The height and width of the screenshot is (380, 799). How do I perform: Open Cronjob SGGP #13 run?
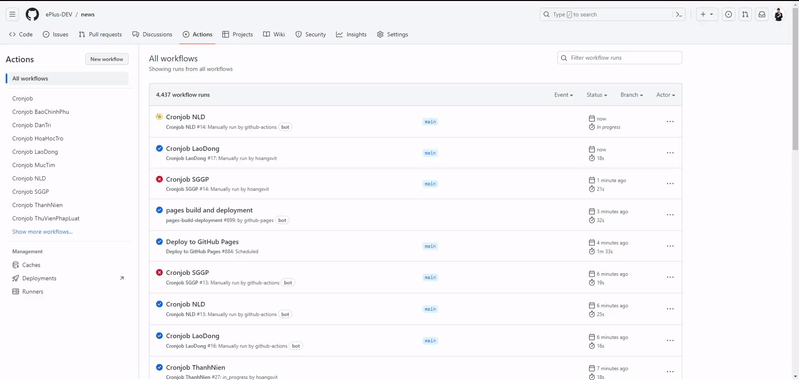click(x=188, y=273)
